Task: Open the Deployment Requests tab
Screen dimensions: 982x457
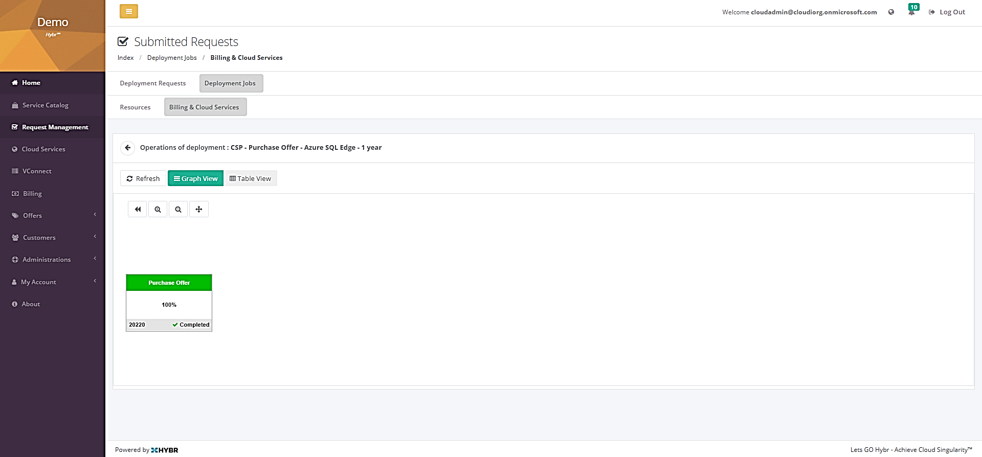Action: click(x=153, y=83)
